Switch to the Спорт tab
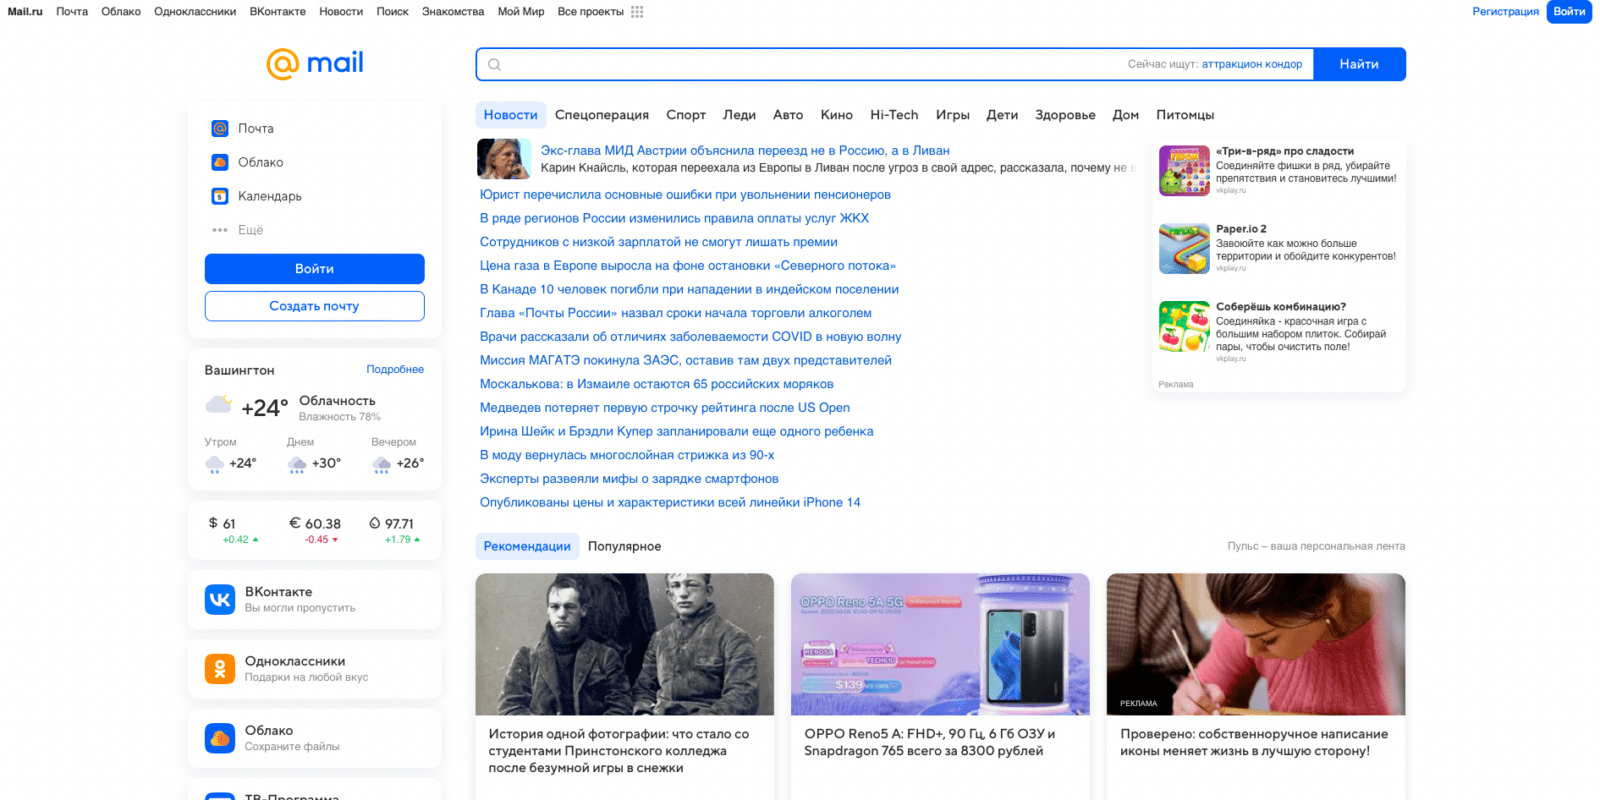1600x800 pixels. (x=686, y=115)
